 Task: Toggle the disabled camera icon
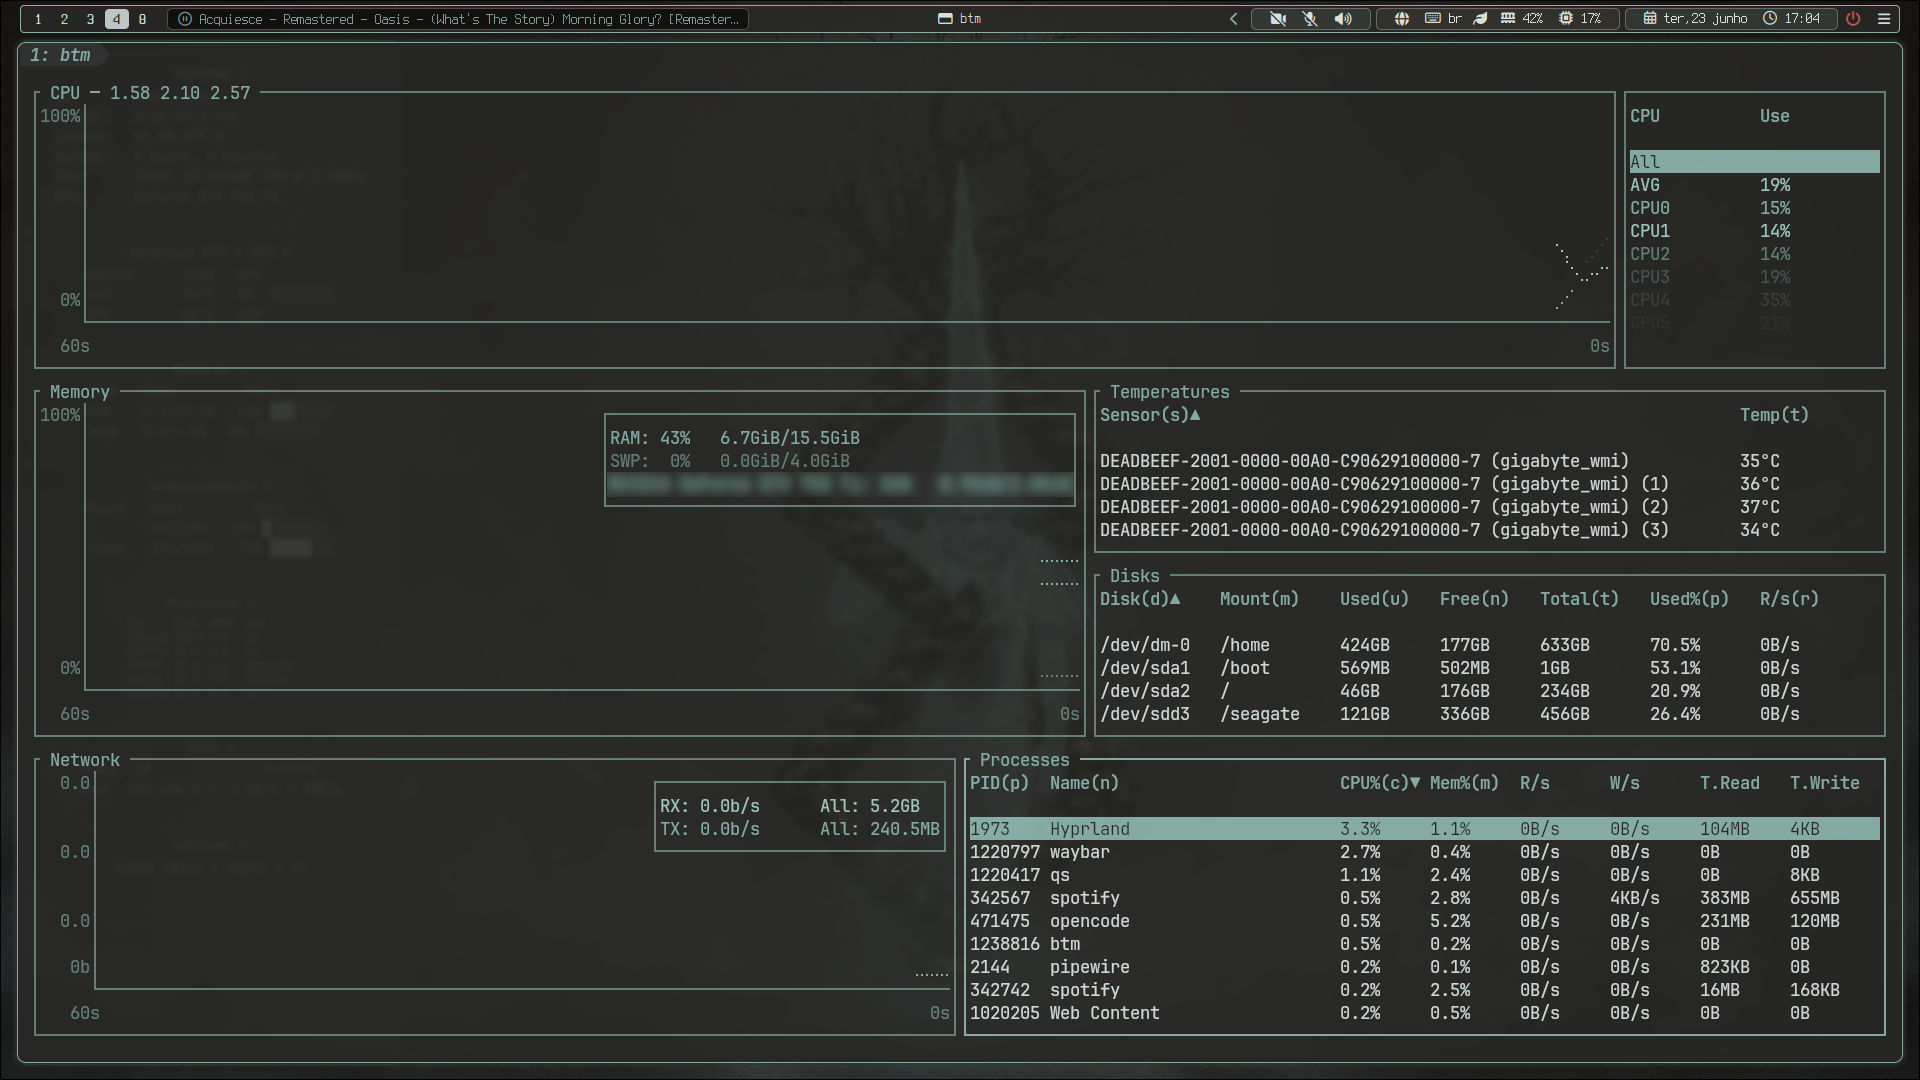click(x=1278, y=19)
